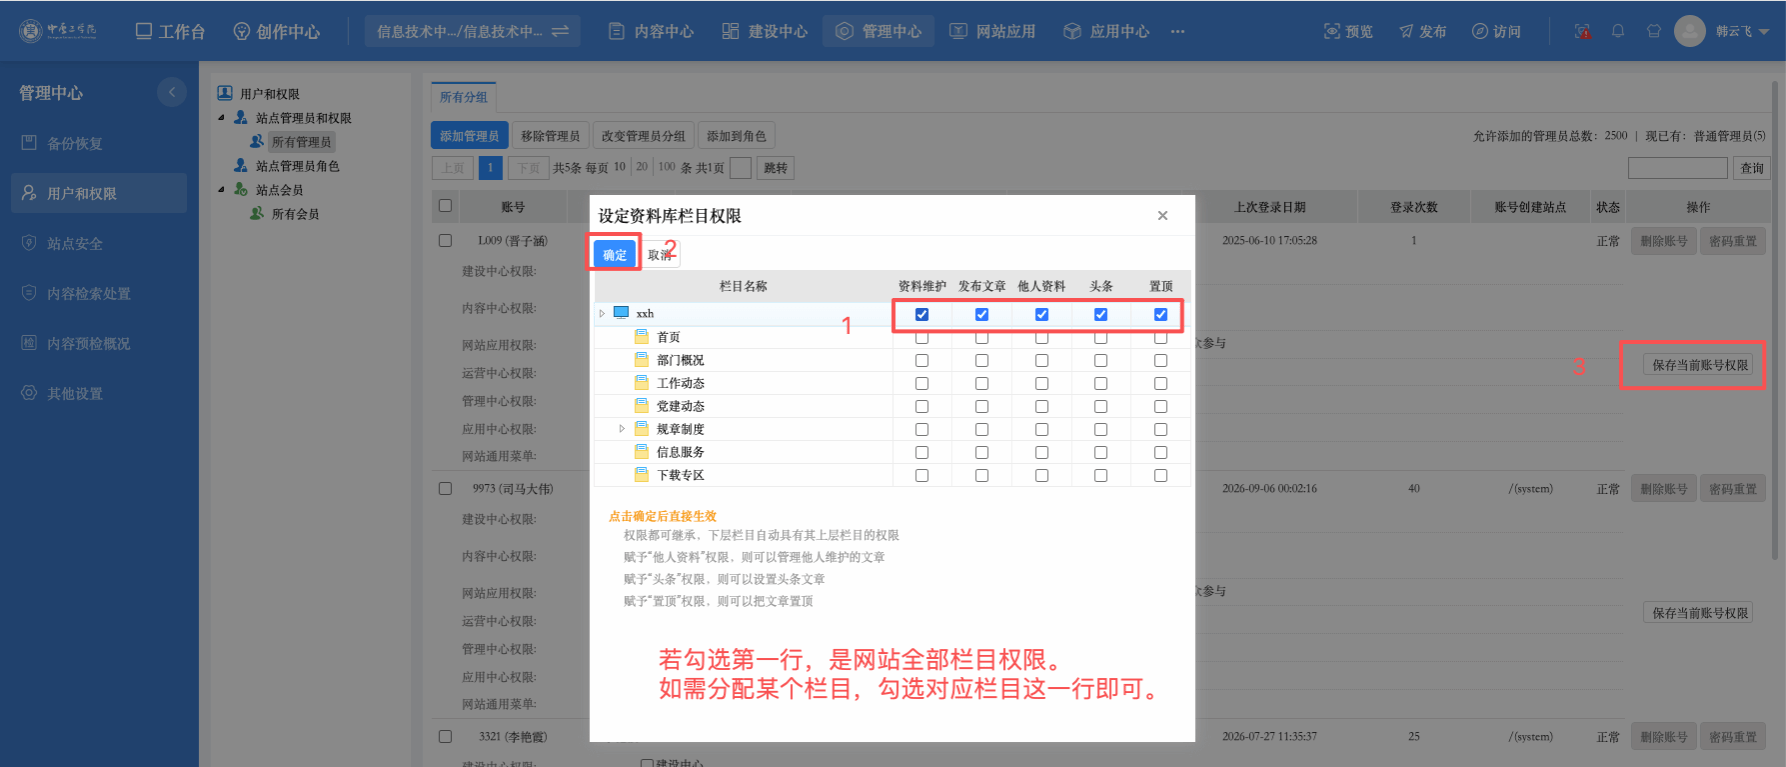Open the 内容中心 top menu
This screenshot has height=767, width=1786.
click(651, 31)
